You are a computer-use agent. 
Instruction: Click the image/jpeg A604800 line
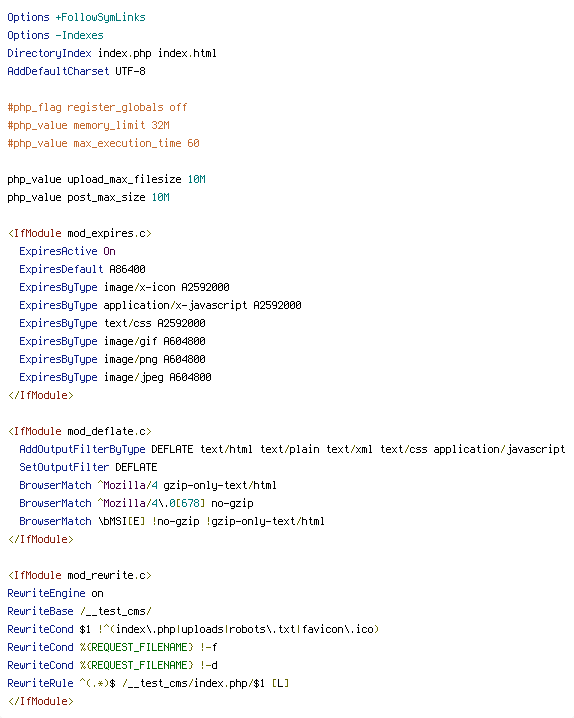pos(115,377)
